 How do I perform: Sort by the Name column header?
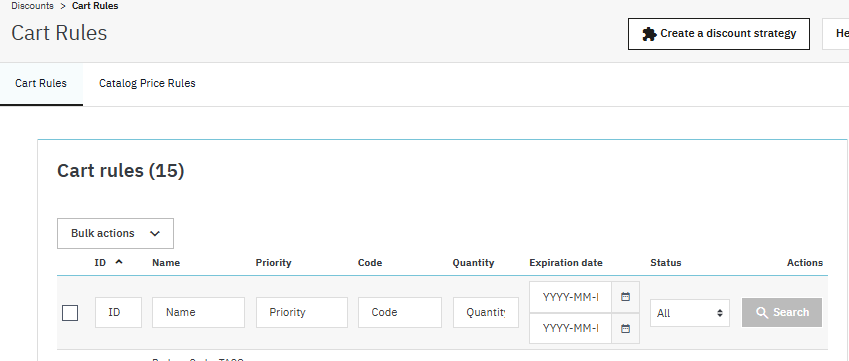tap(166, 262)
